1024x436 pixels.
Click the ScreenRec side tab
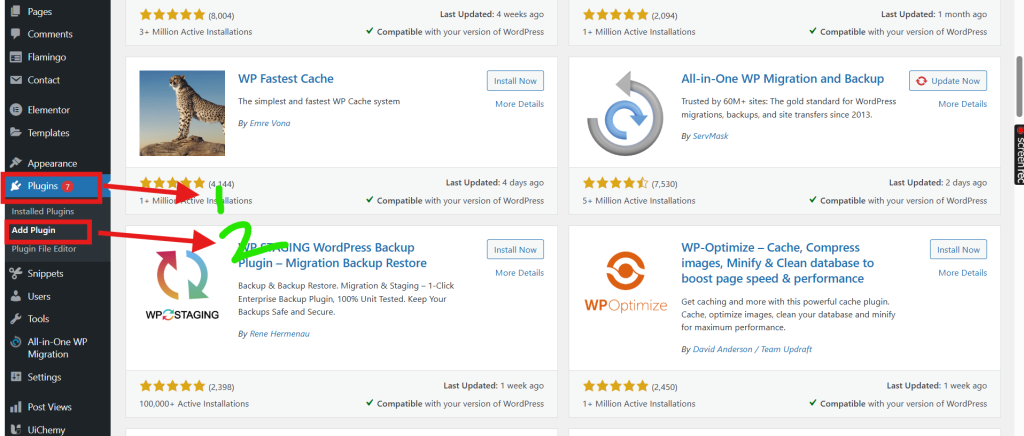(x=1019, y=155)
